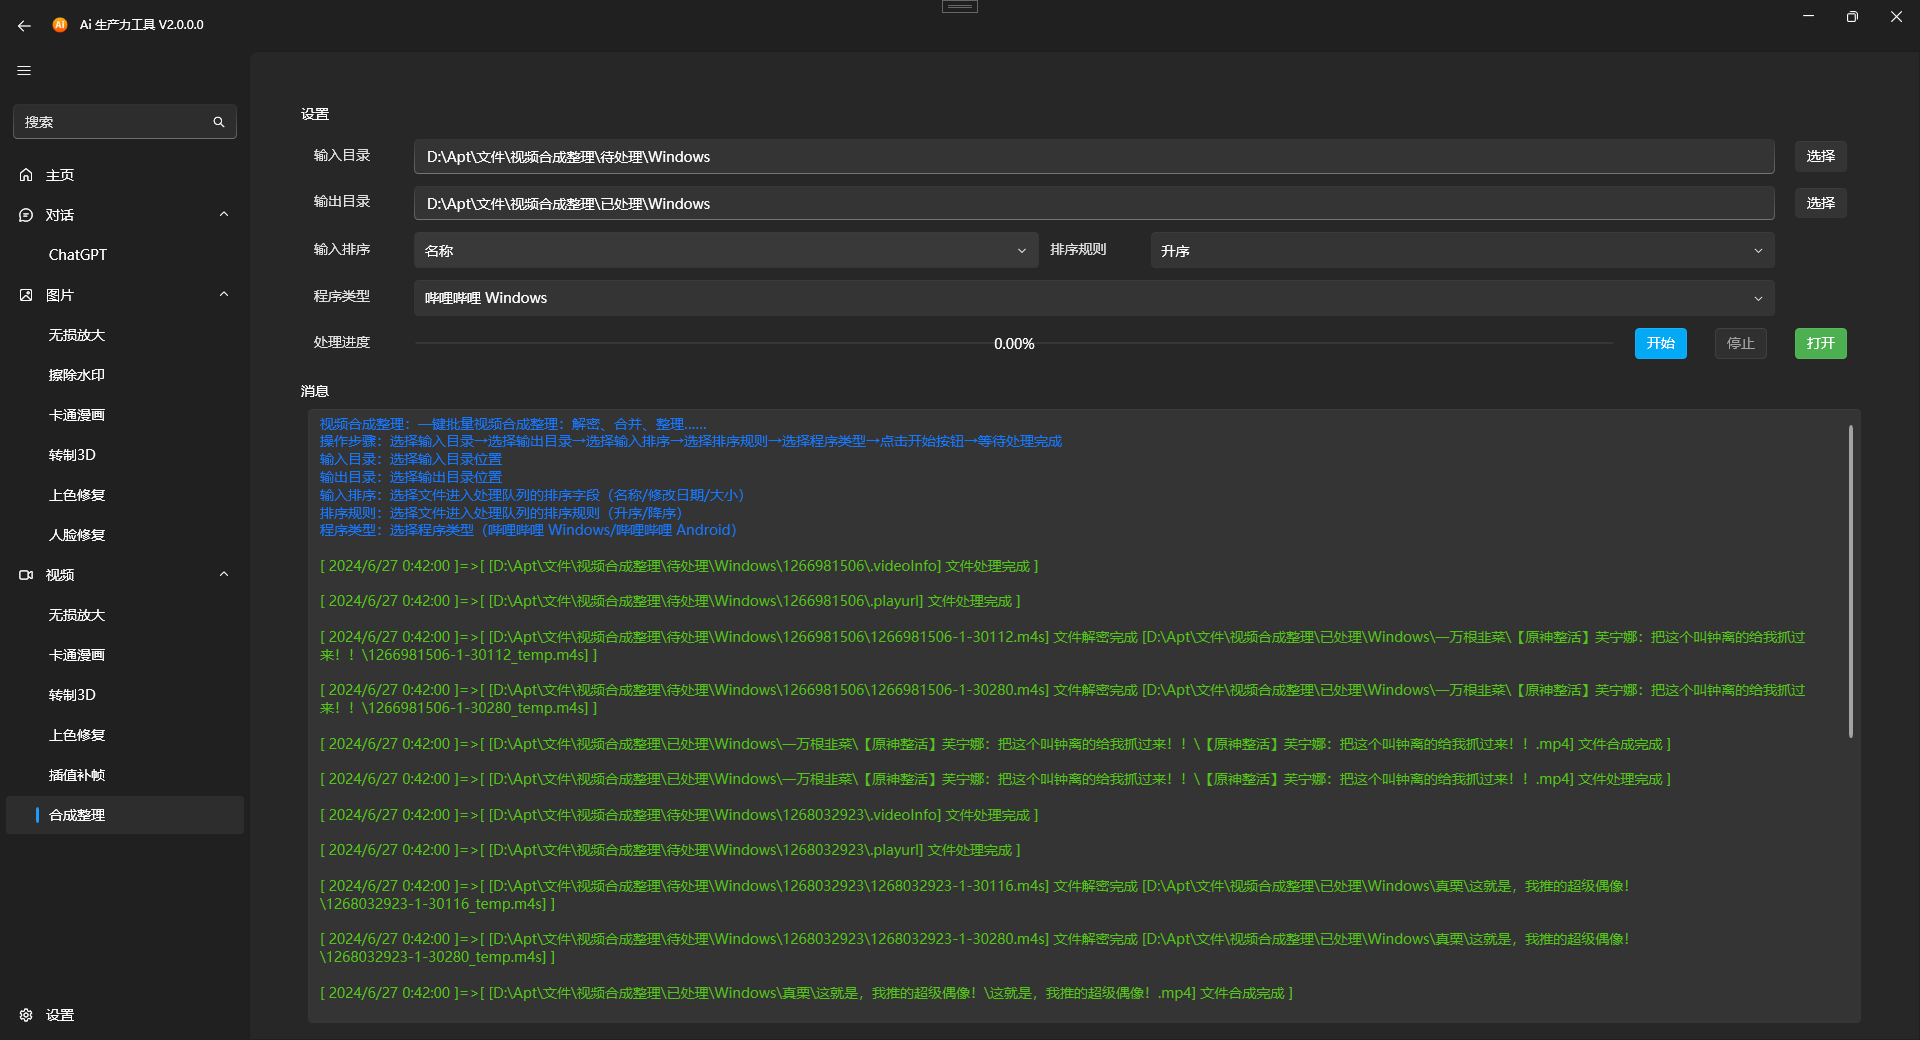Click the 处理进度 progress bar at 0.00%

coord(1014,343)
